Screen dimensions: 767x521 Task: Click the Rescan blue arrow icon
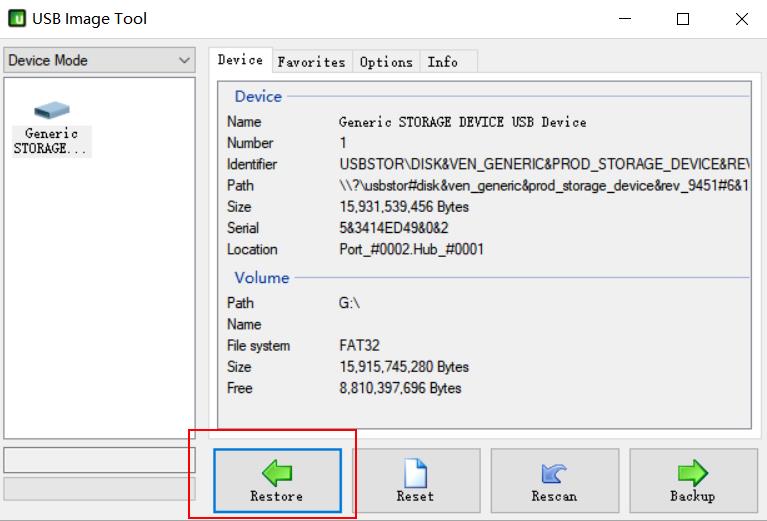point(553,473)
